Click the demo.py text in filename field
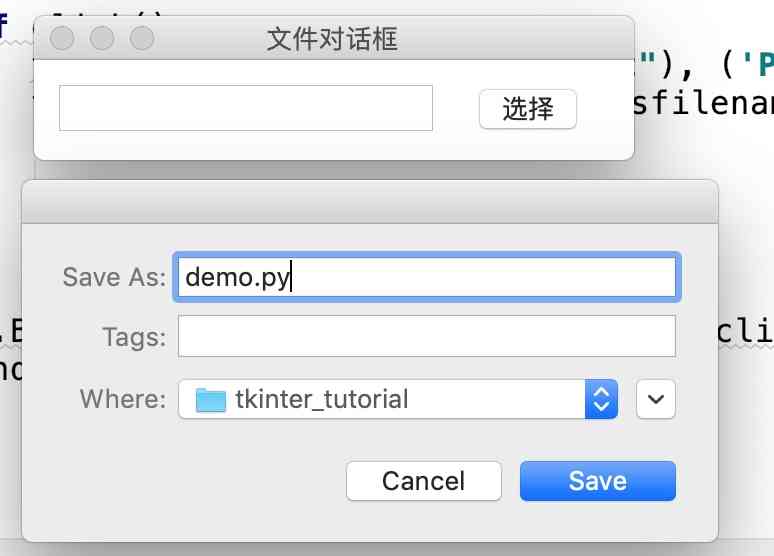Screen dimensions: 774x556 (x=237, y=277)
